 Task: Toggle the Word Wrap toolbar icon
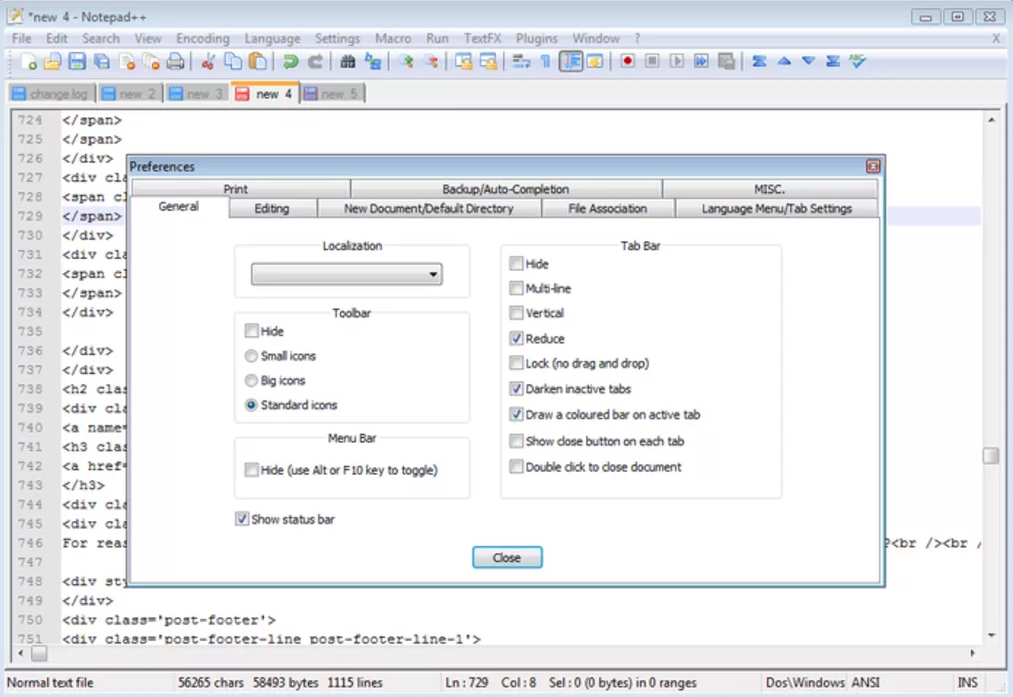pyautogui.click(x=521, y=61)
